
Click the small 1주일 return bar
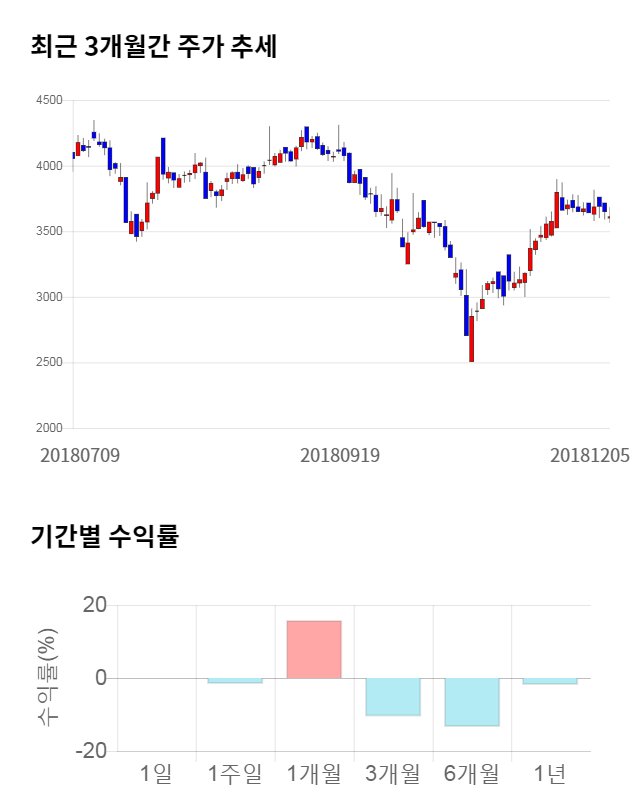coord(235,681)
